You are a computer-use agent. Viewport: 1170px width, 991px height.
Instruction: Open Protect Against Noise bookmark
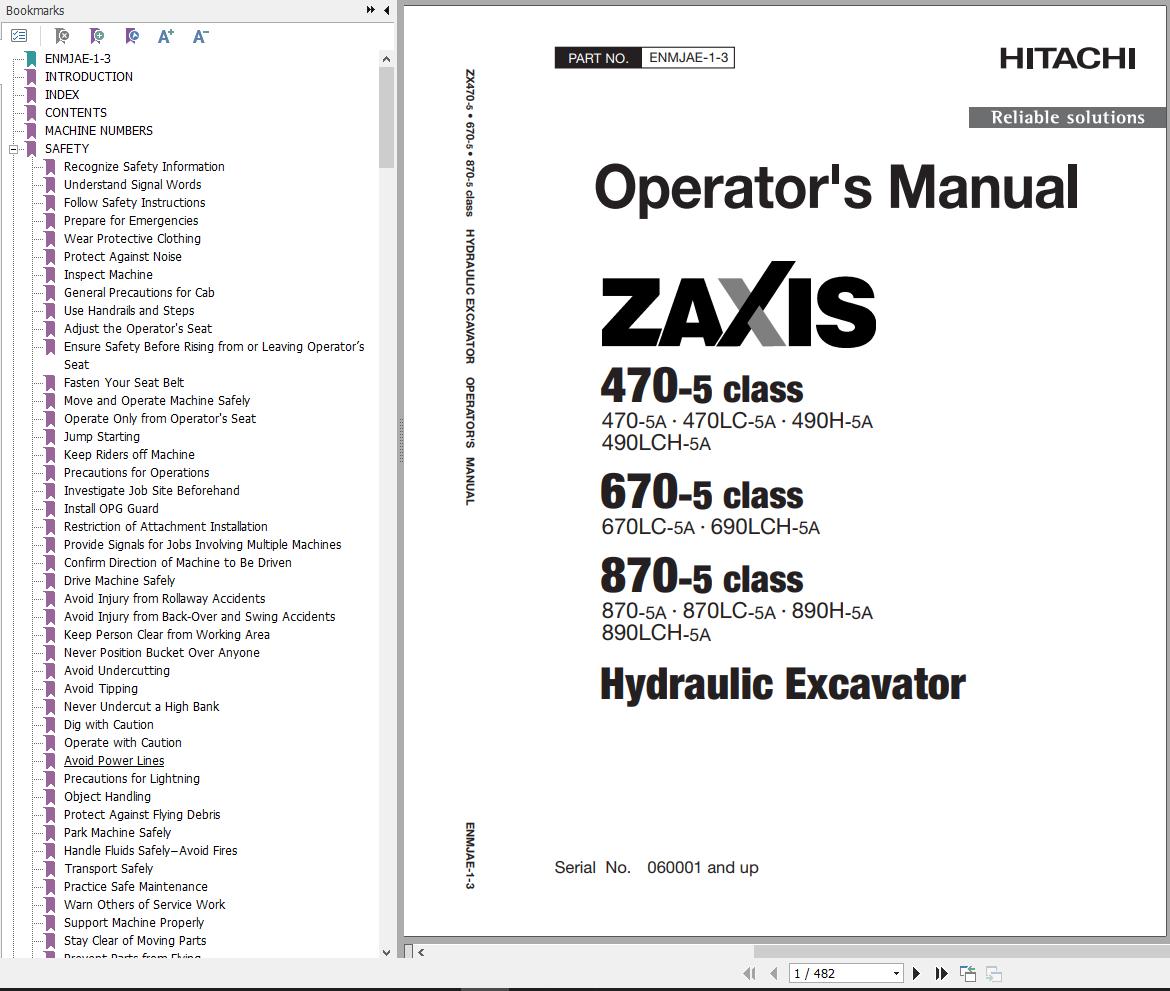[x=122, y=257]
